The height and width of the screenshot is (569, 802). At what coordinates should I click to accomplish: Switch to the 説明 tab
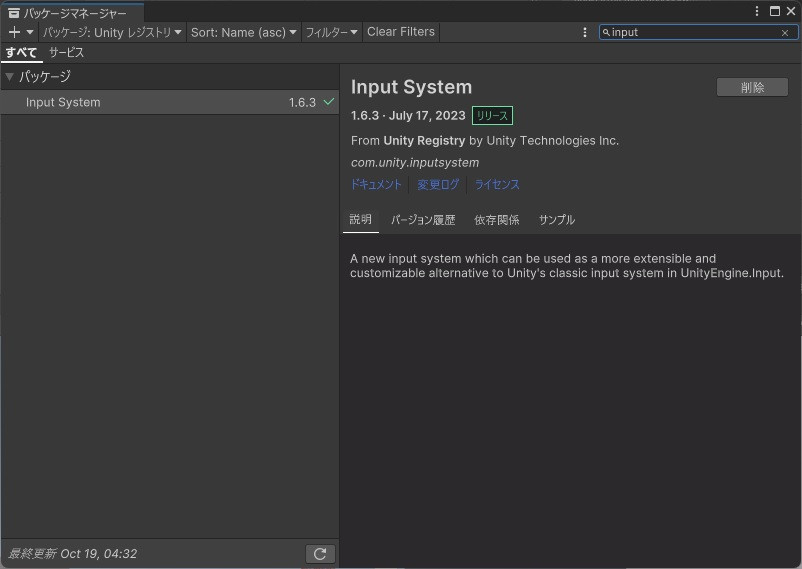click(x=361, y=220)
